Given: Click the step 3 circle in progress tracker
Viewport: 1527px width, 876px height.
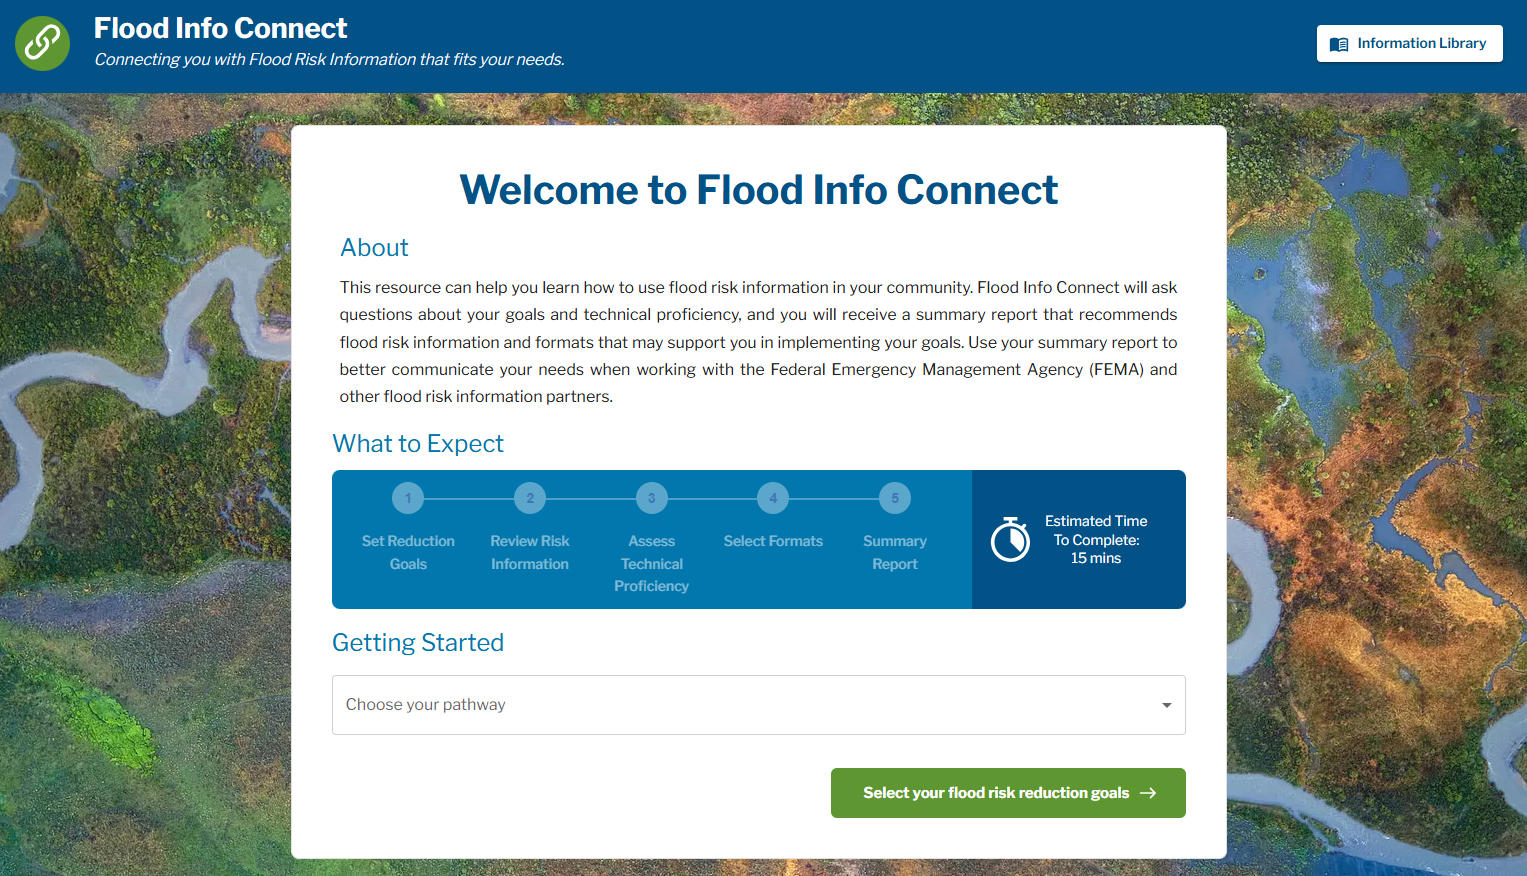Looking at the screenshot, I should [652, 498].
